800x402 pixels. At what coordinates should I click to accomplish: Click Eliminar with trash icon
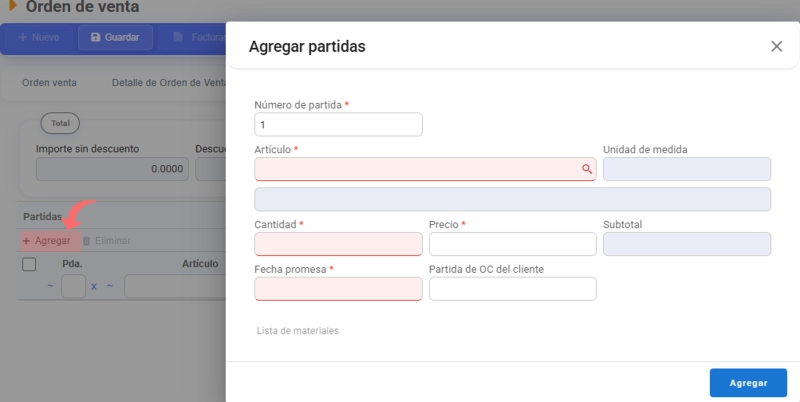pos(107,240)
